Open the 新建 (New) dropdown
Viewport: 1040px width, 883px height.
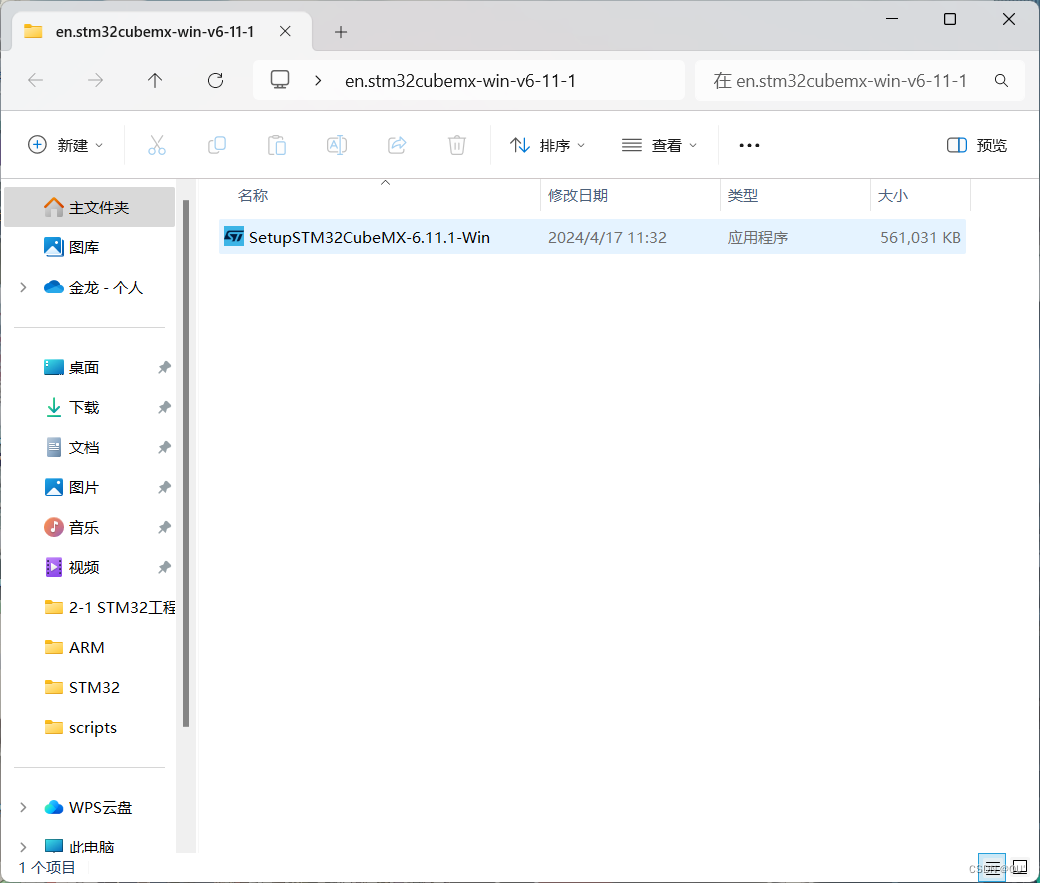point(66,145)
